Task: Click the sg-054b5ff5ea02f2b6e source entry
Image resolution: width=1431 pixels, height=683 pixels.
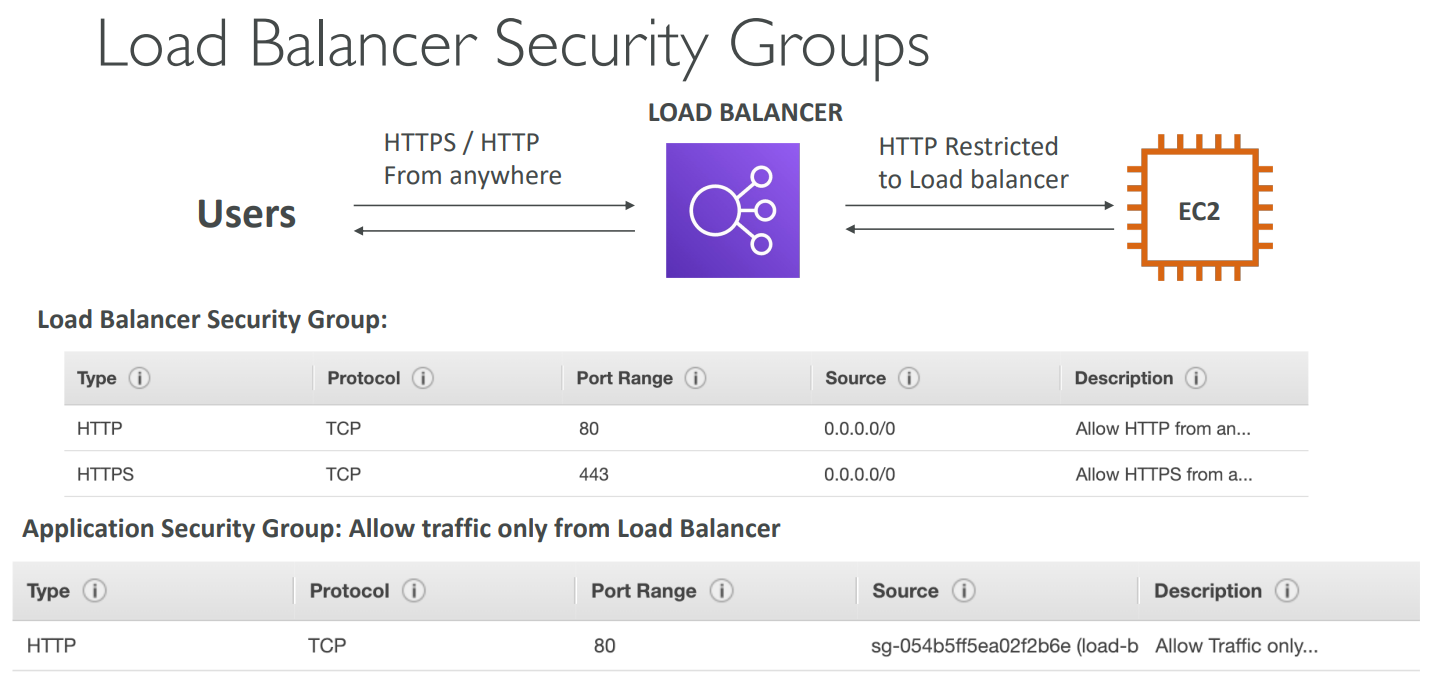Action: tap(1004, 646)
